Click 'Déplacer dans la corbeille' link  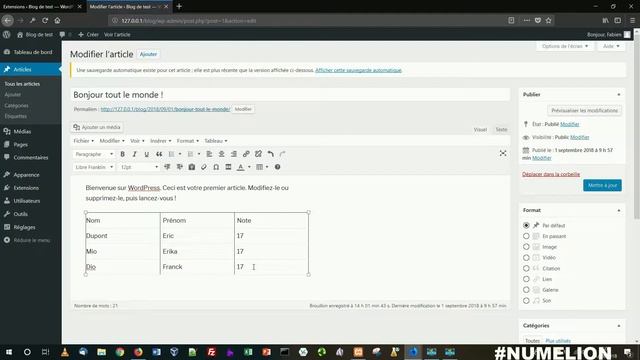pos(551,174)
